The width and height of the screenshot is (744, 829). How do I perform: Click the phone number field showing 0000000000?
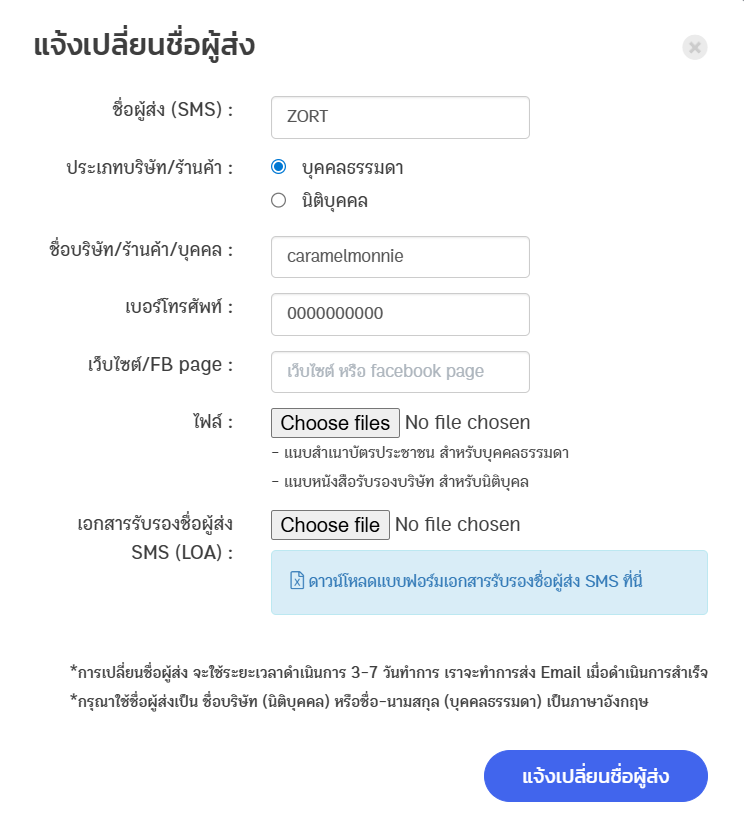tap(400, 314)
